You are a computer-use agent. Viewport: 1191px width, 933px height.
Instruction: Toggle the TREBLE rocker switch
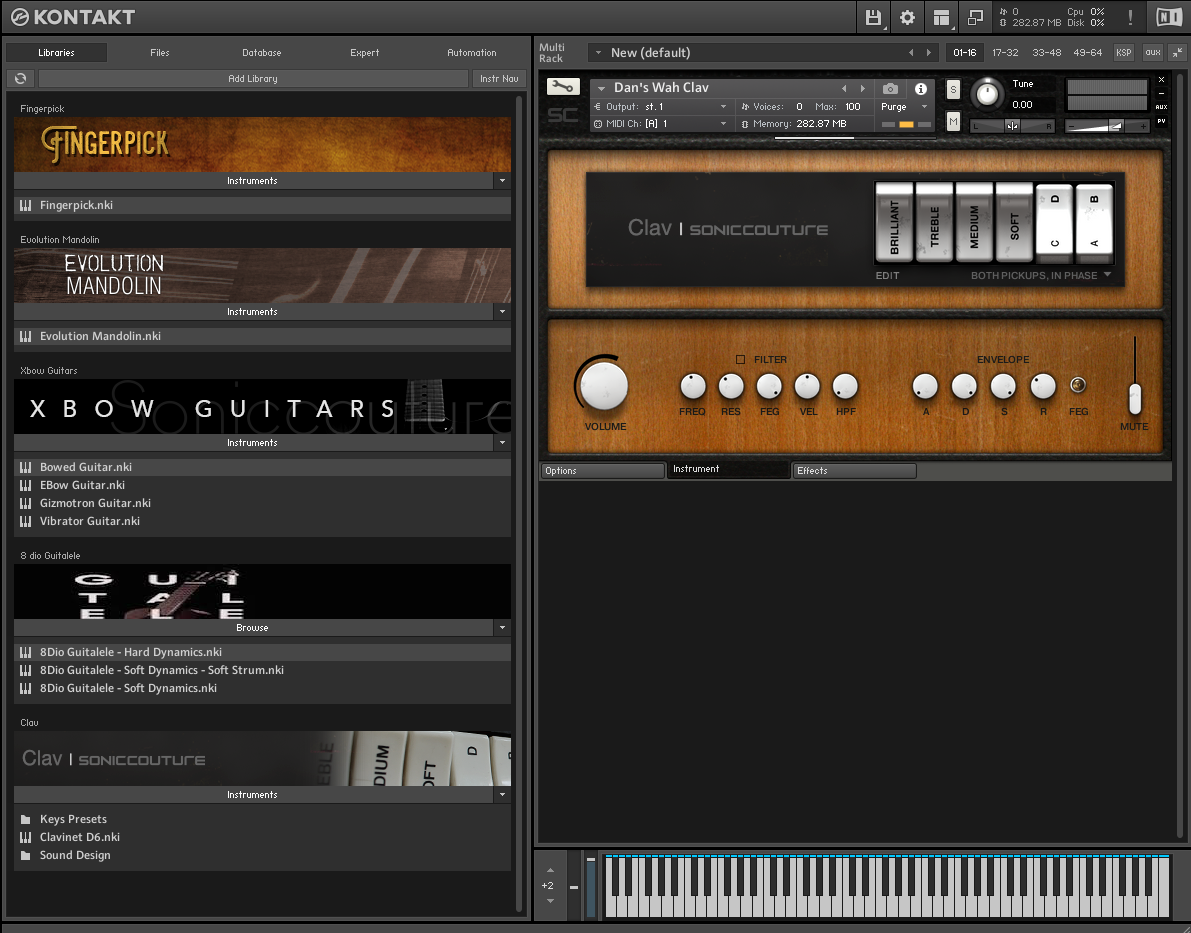pos(934,222)
